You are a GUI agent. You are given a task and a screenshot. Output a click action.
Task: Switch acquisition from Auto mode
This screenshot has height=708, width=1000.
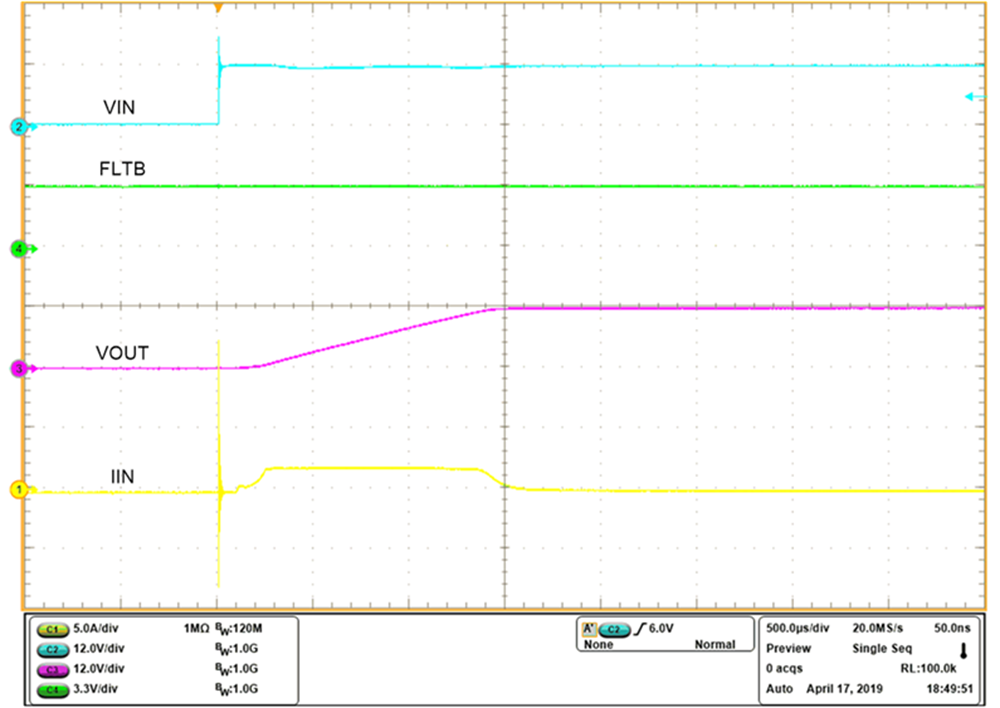point(779,688)
